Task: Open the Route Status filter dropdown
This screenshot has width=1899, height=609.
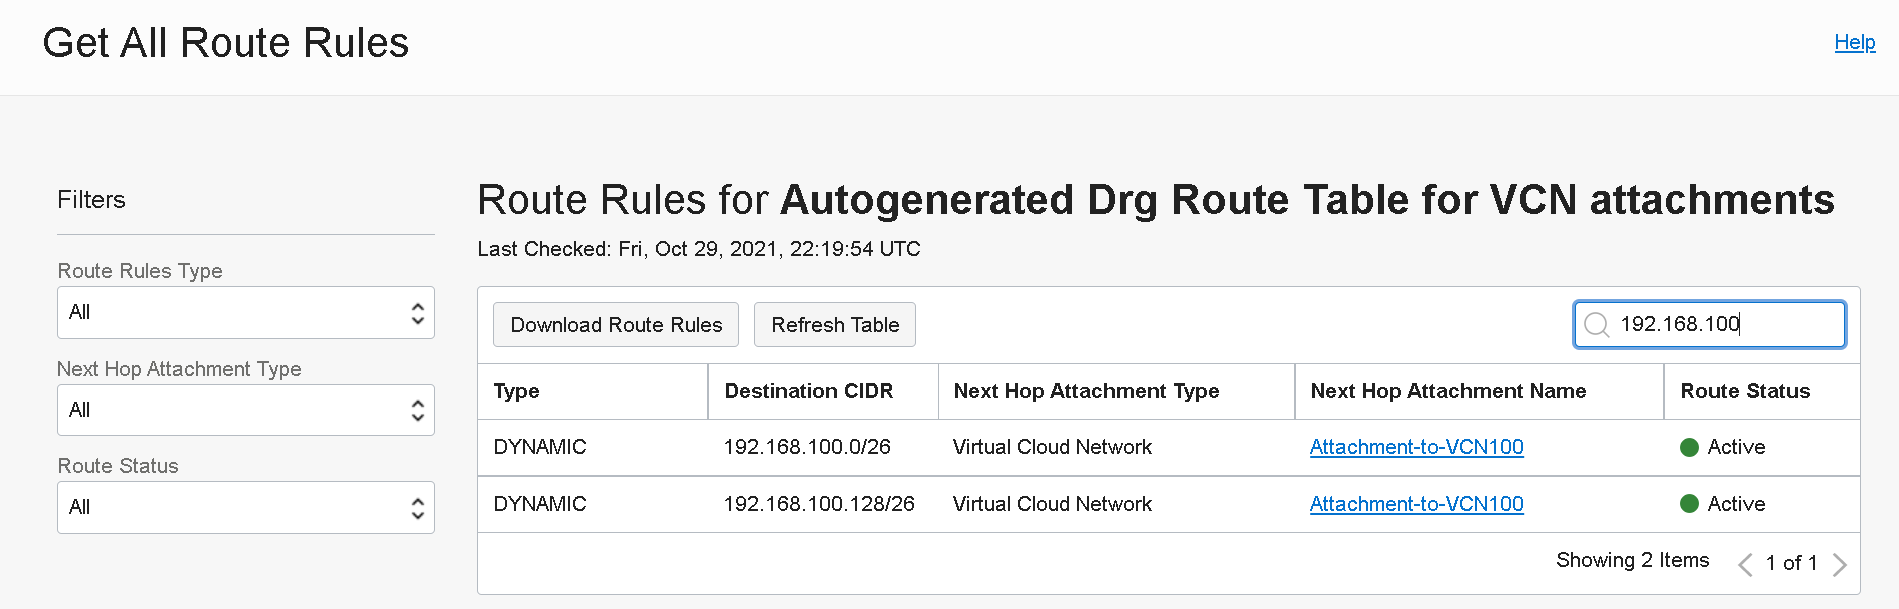Action: 245,507
